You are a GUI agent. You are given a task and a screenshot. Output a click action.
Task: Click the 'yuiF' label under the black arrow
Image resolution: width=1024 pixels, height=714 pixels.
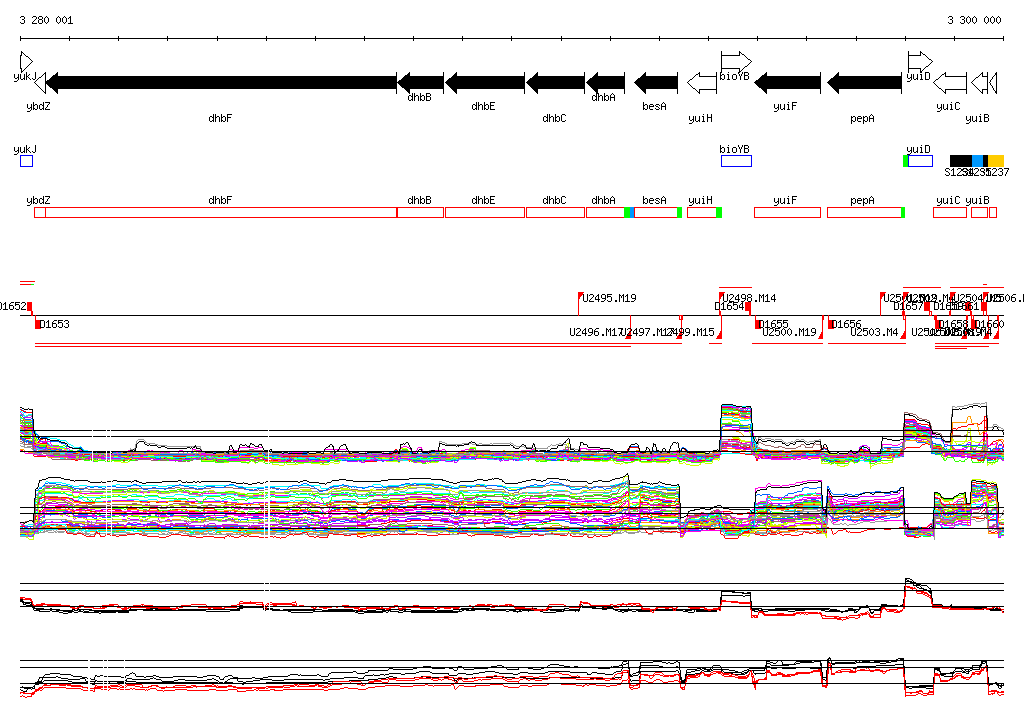[785, 106]
